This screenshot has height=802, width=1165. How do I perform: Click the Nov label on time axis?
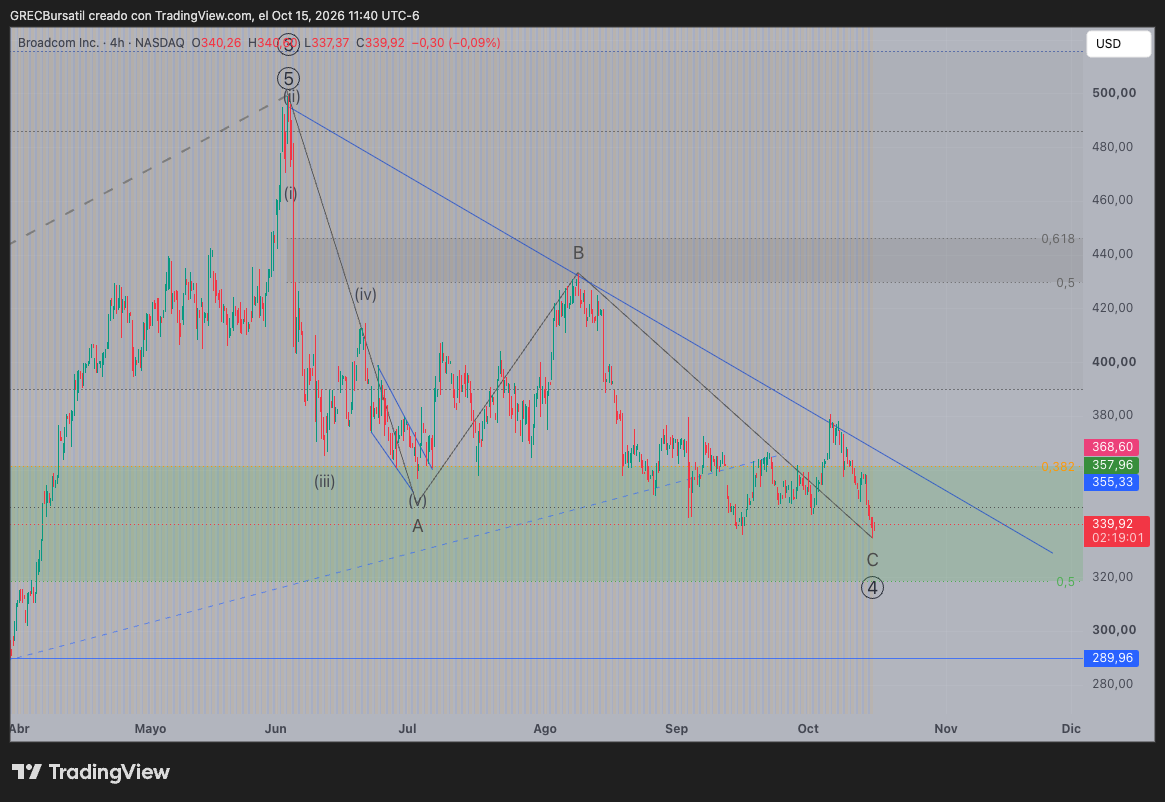point(946,728)
